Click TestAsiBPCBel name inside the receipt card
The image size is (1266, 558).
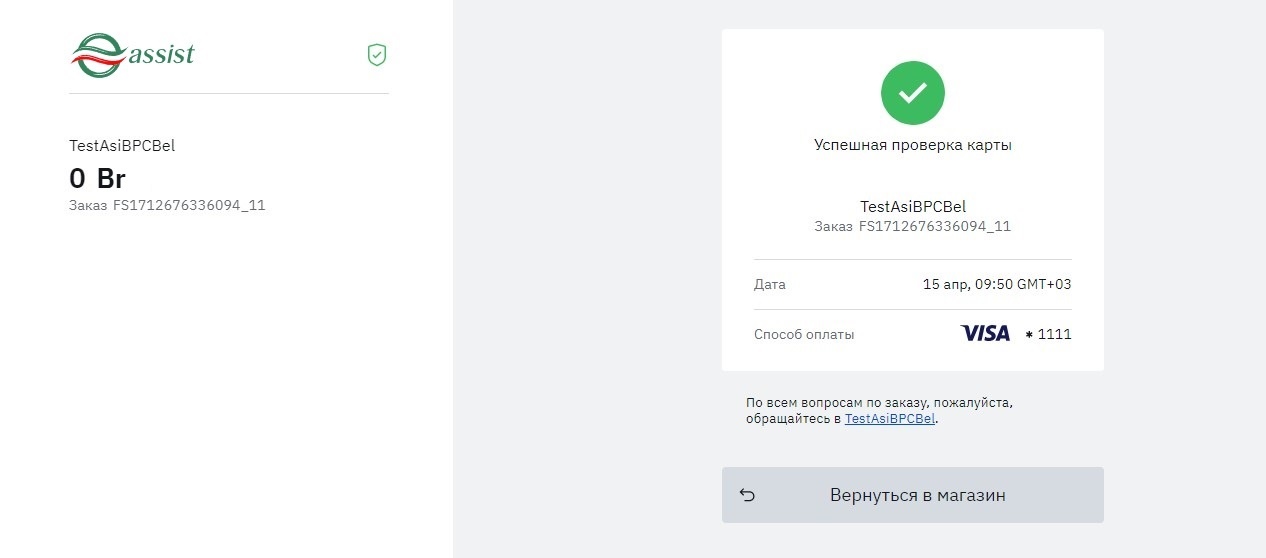click(912, 207)
